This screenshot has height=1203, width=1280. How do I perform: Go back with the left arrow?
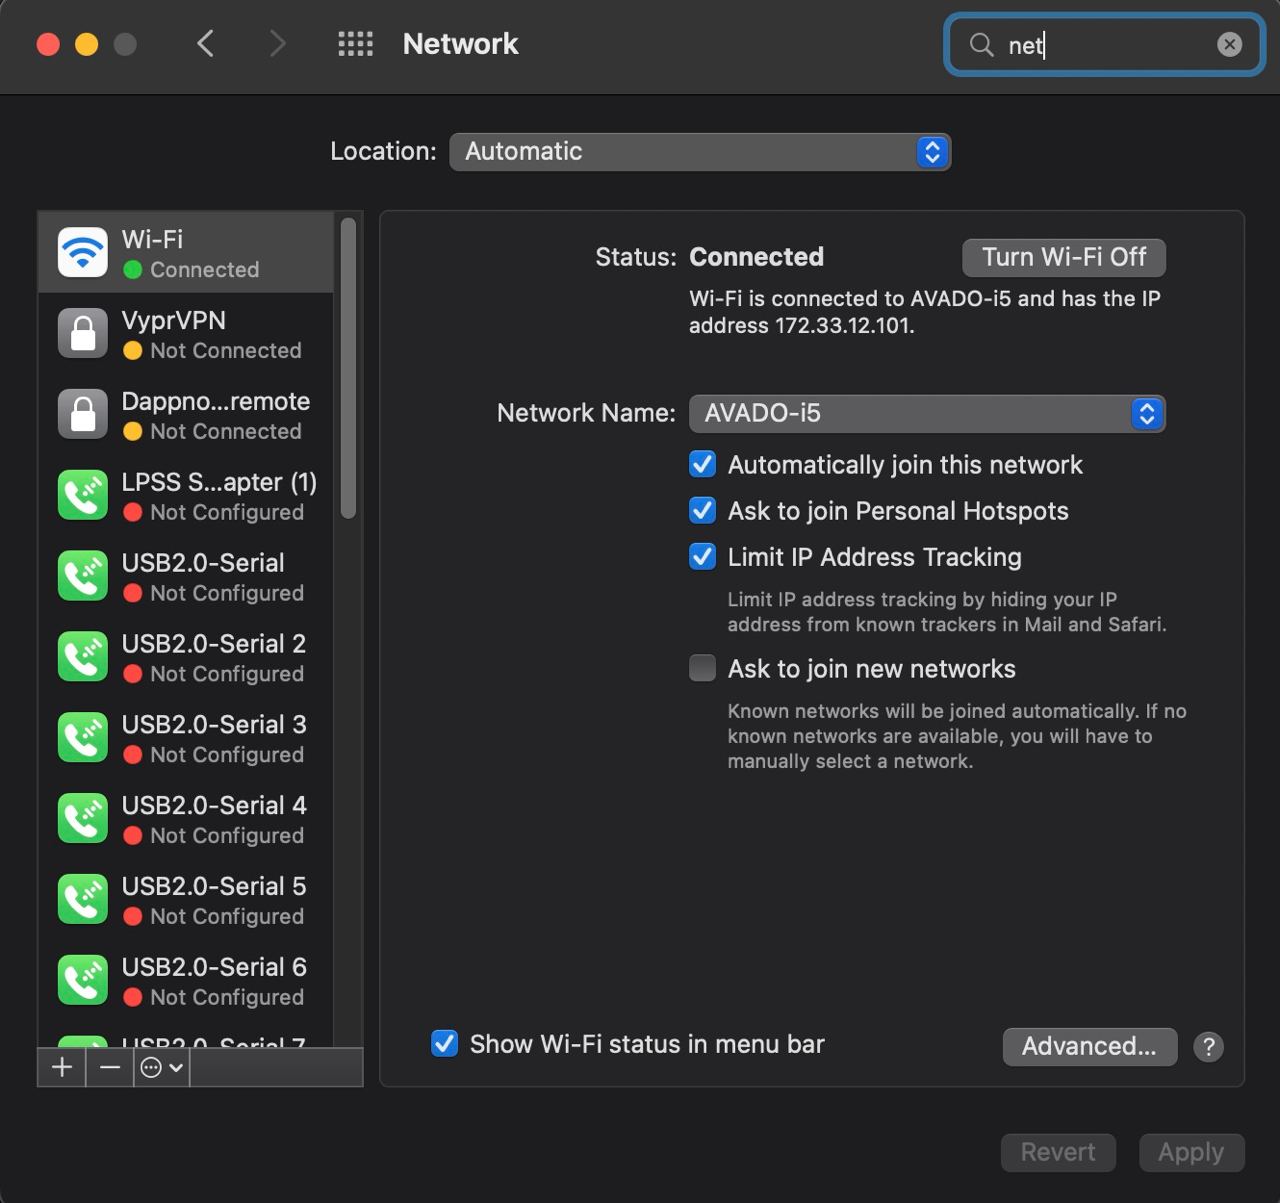point(206,44)
